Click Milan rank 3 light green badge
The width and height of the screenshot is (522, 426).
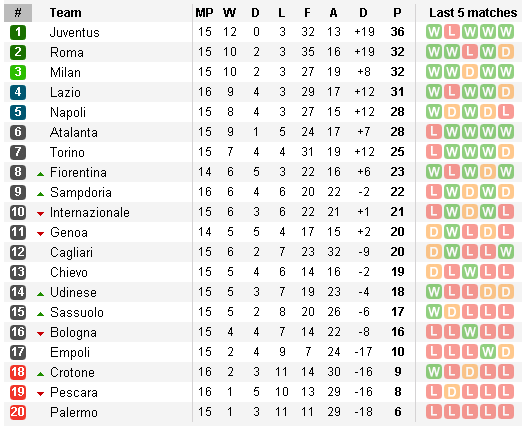pyautogui.click(x=18, y=72)
